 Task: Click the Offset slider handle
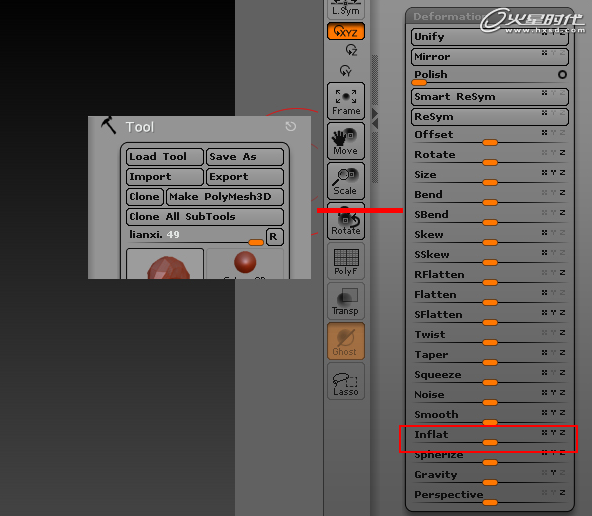pyautogui.click(x=490, y=143)
